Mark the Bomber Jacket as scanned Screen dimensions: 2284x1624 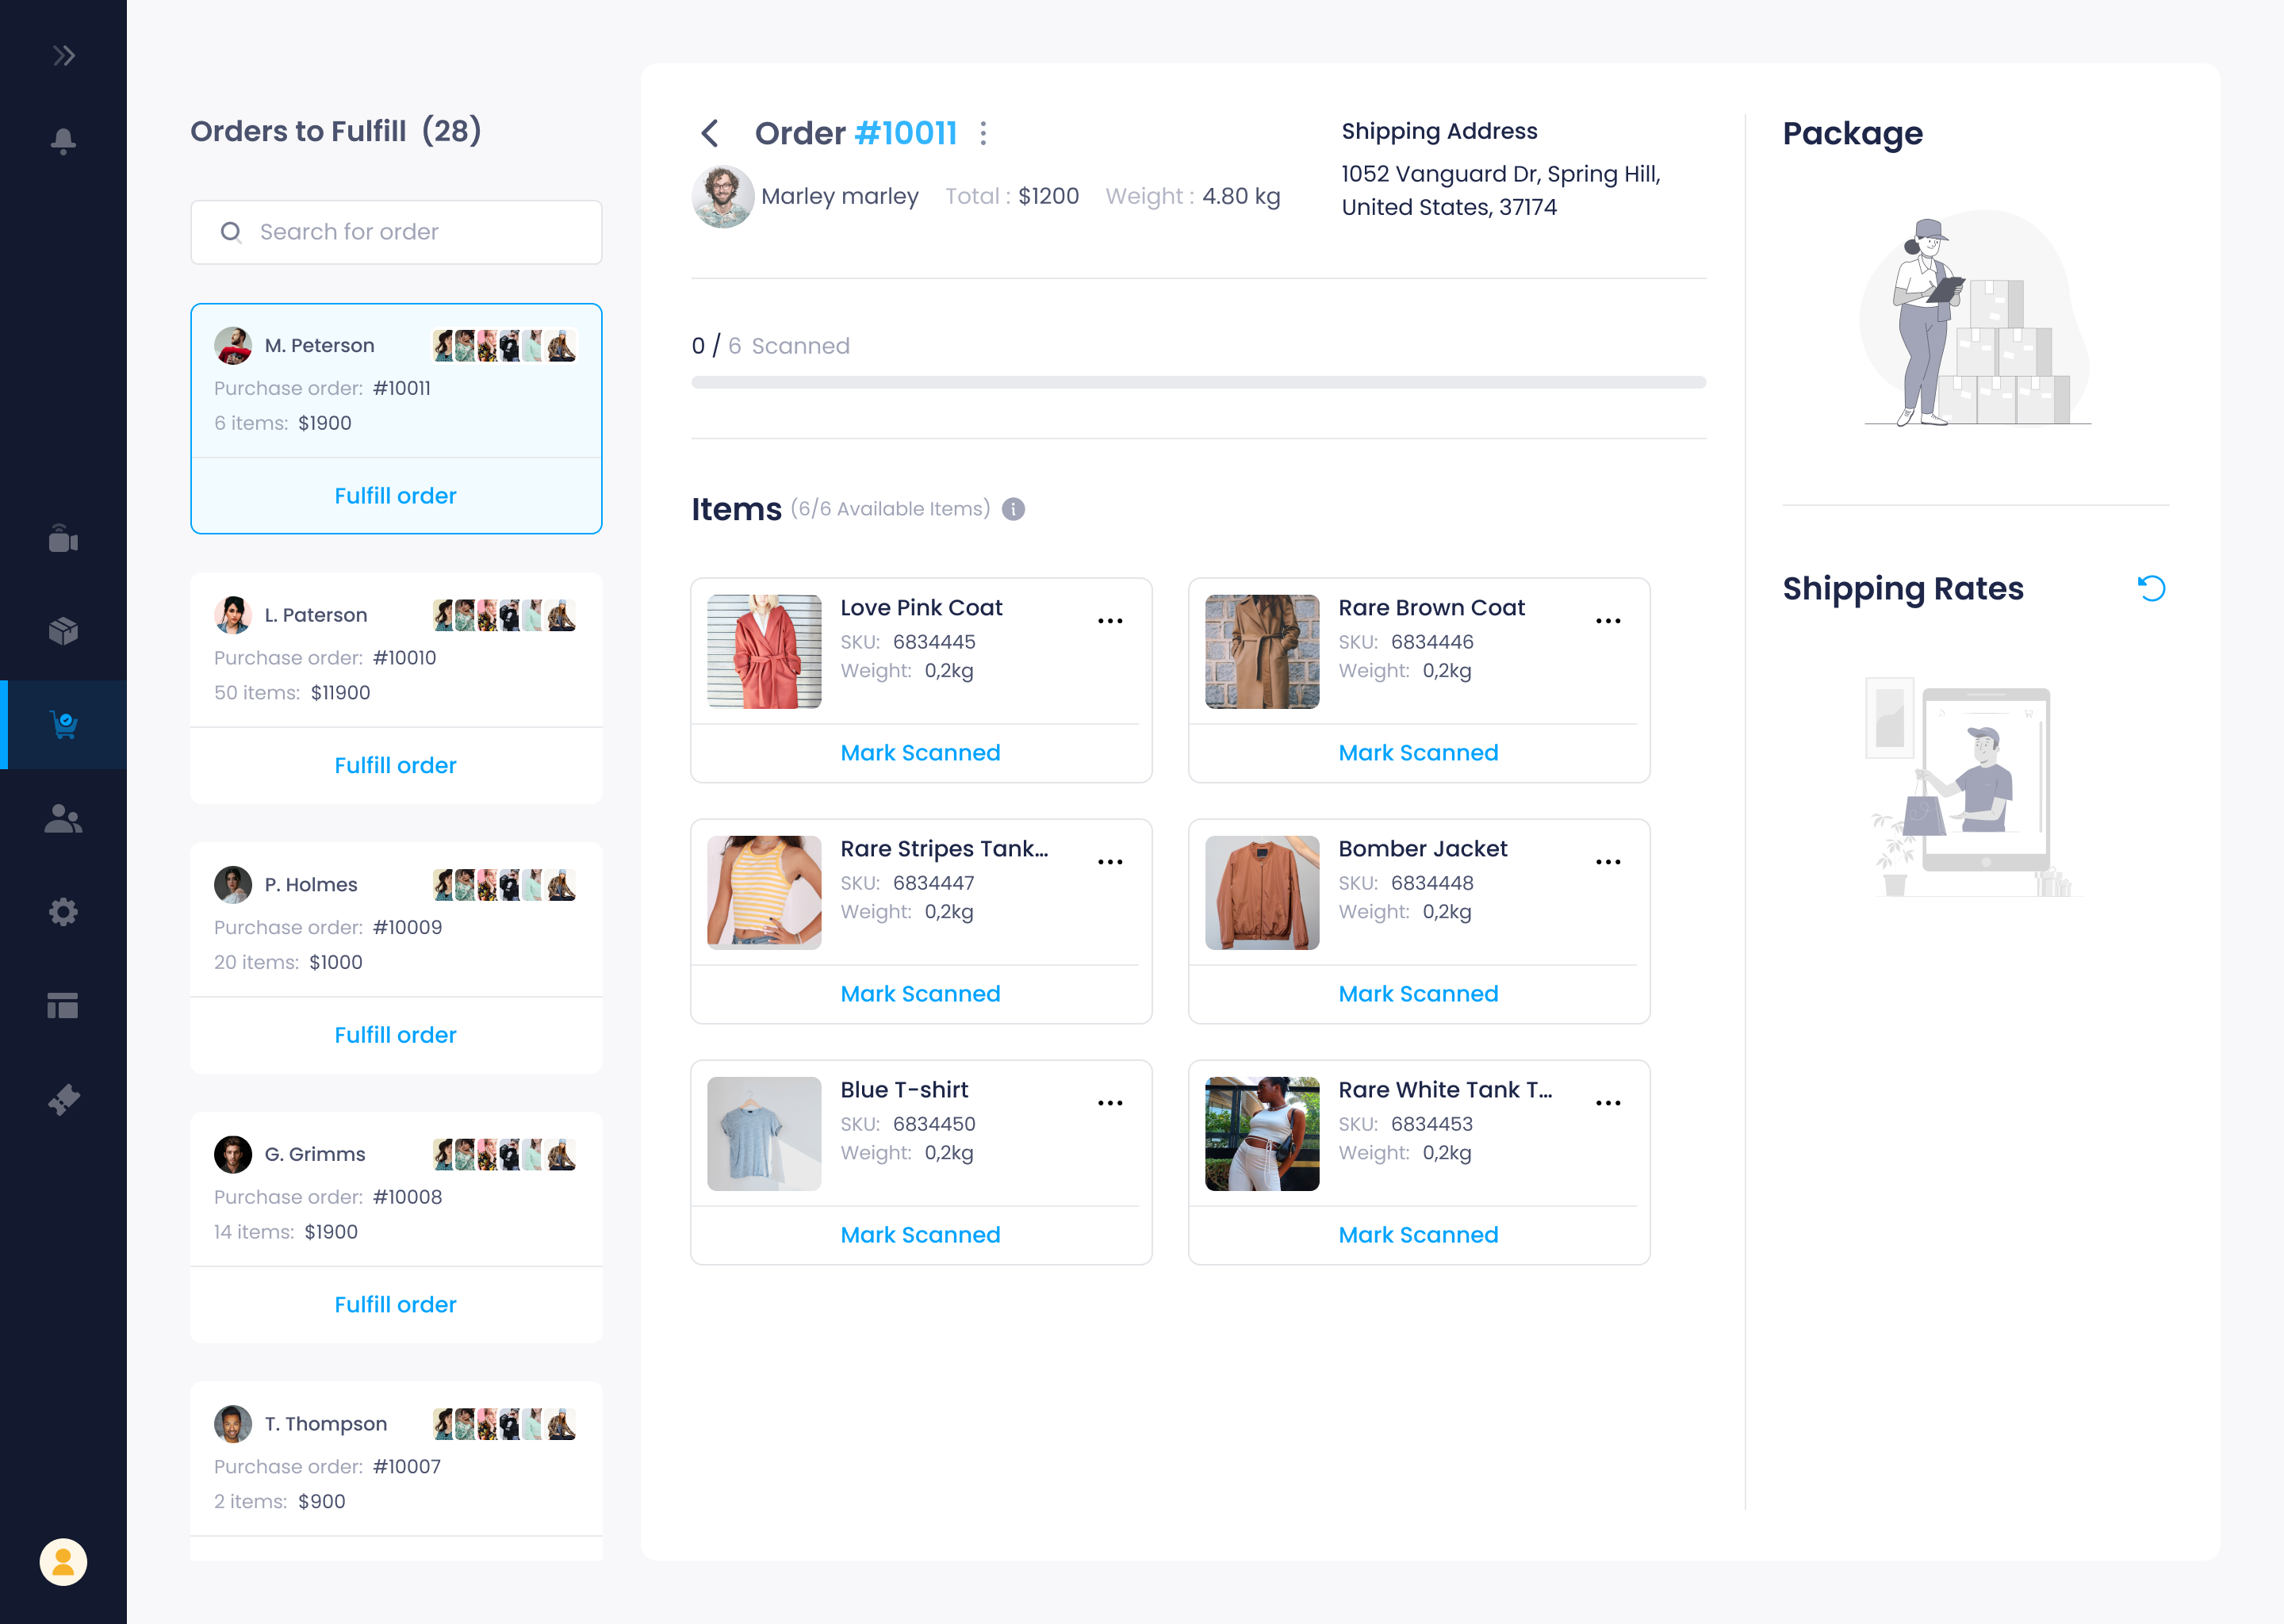[1418, 993]
